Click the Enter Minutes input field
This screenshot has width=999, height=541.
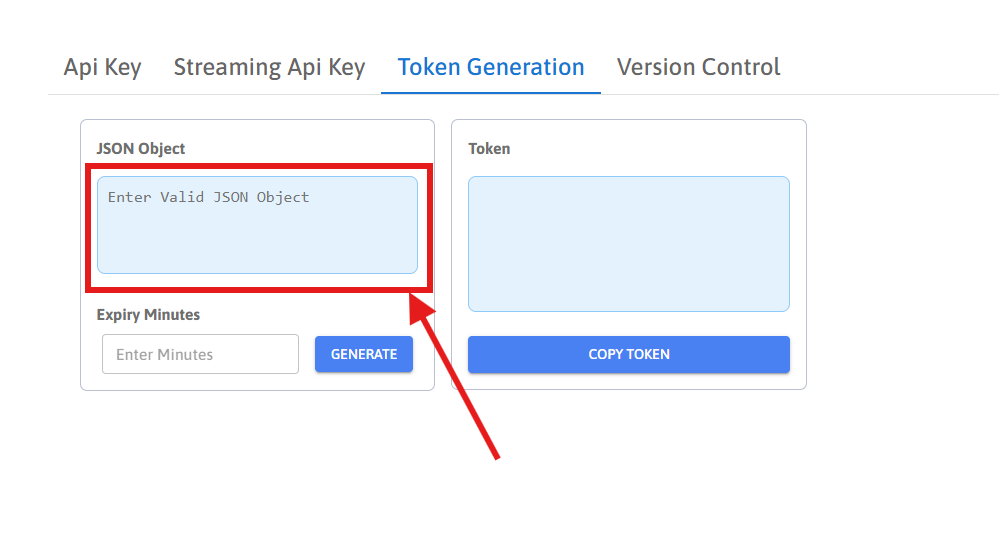click(200, 354)
